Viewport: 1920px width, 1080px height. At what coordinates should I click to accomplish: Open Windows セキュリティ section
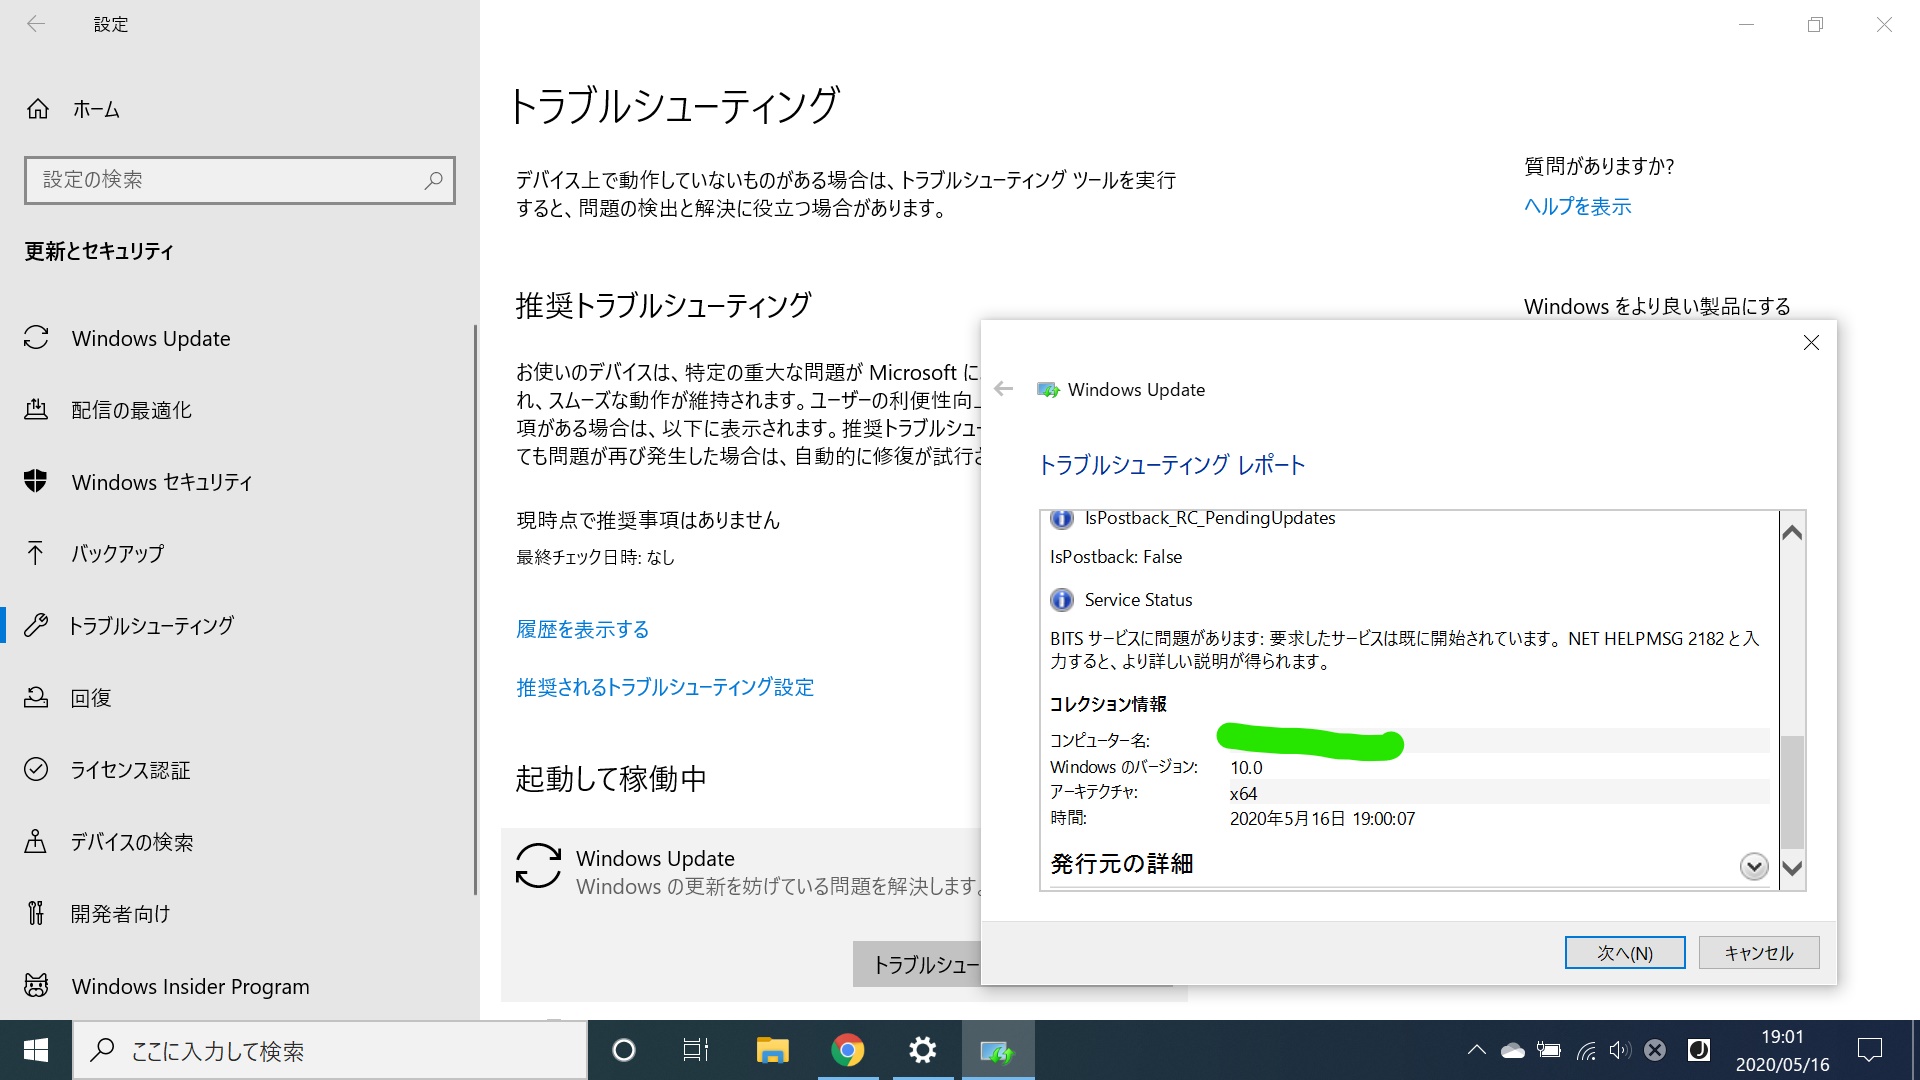pos(161,482)
